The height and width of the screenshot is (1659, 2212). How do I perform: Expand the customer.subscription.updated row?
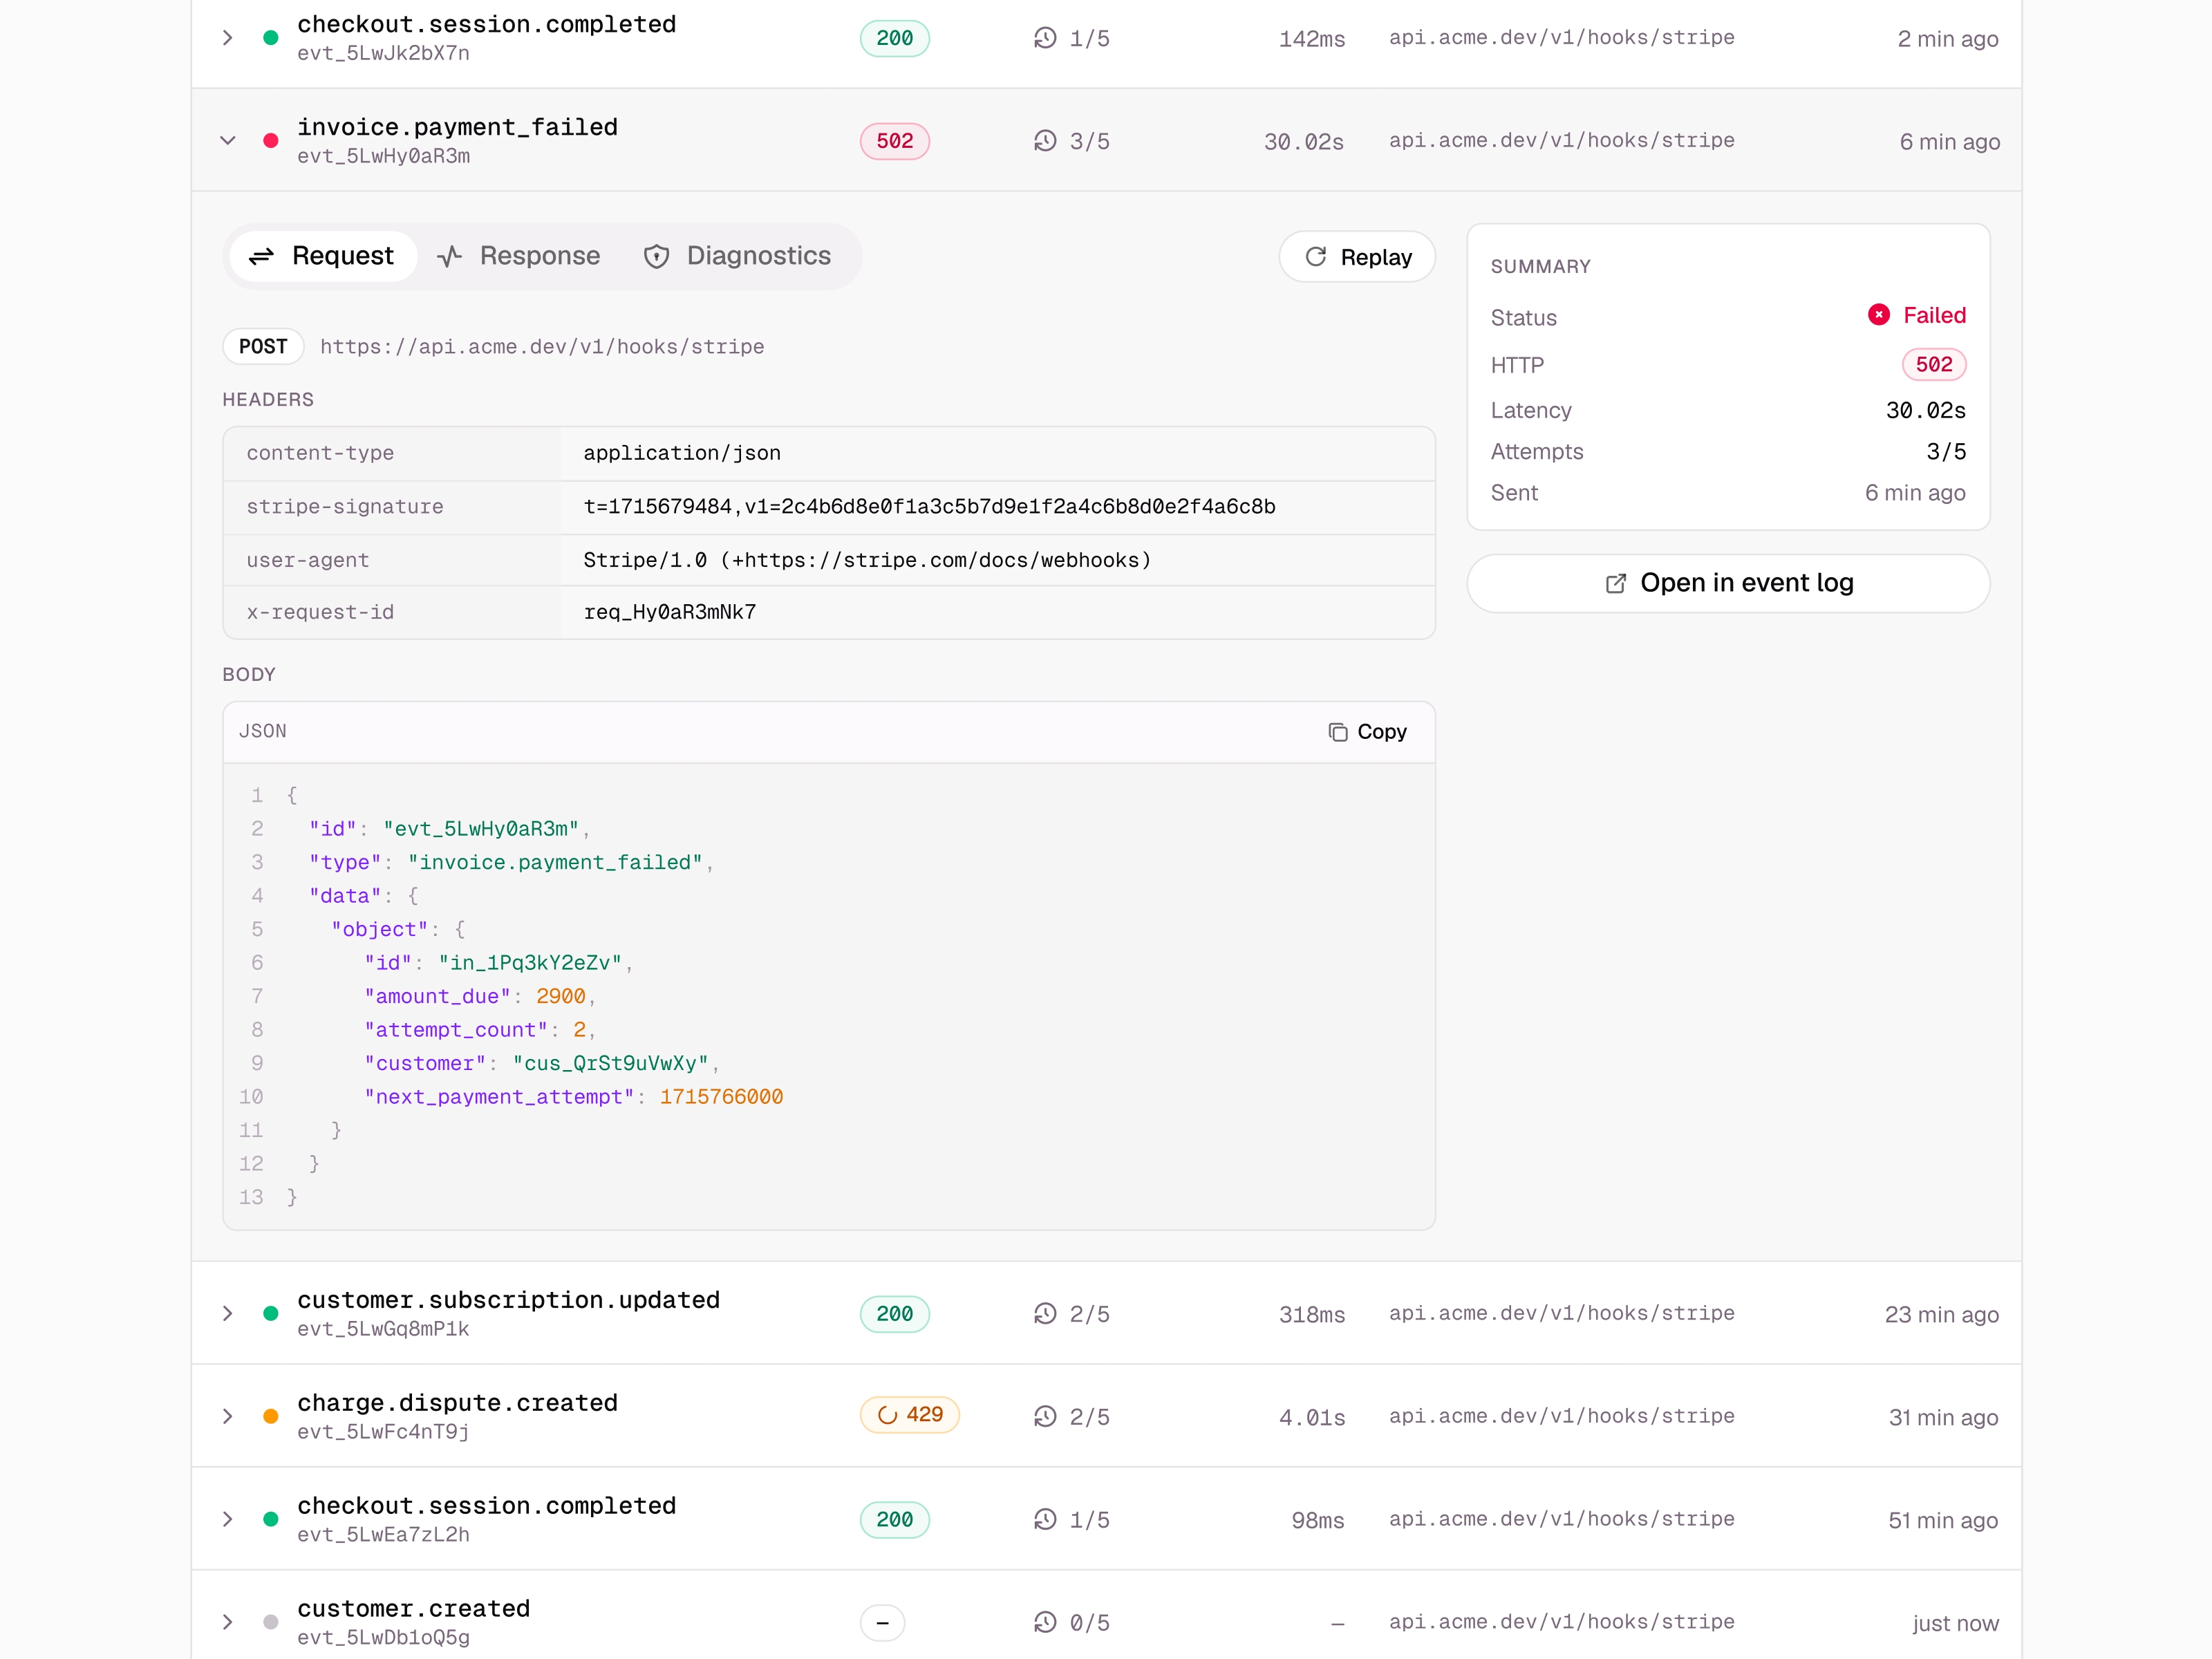click(x=228, y=1313)
